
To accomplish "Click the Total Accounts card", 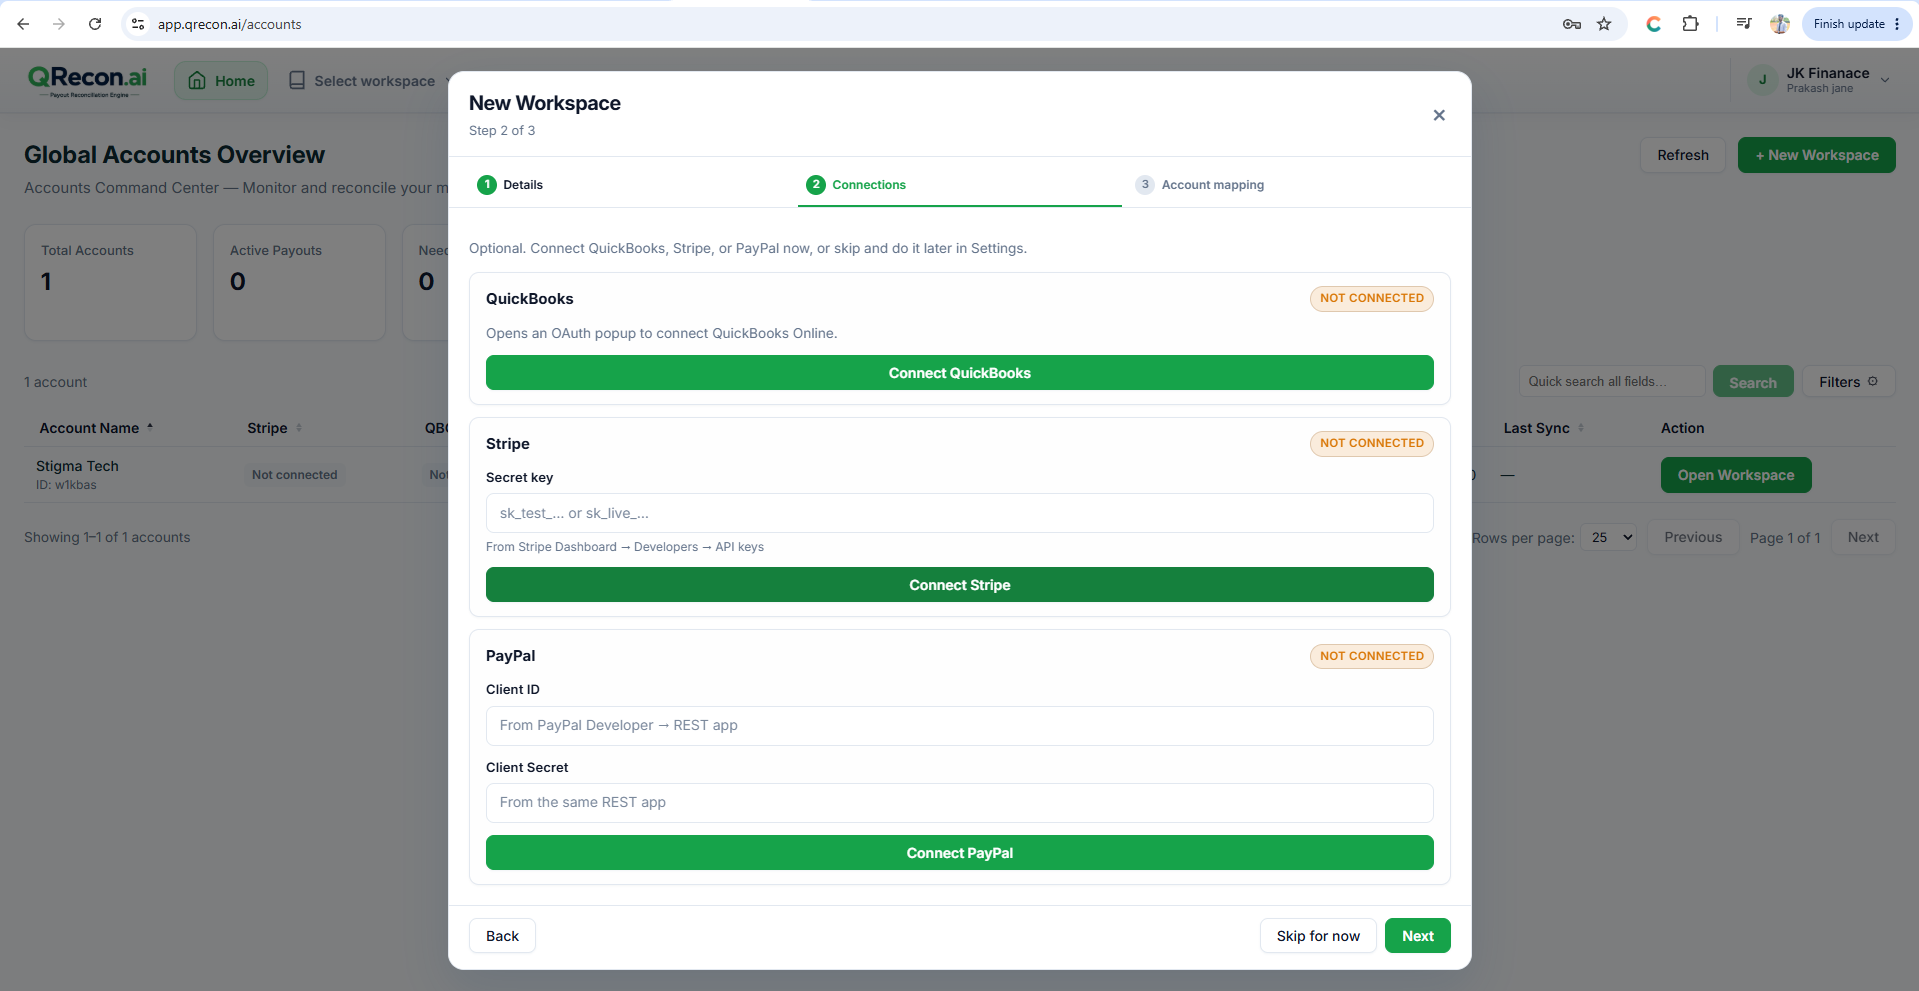I will [x=110, y=282].
